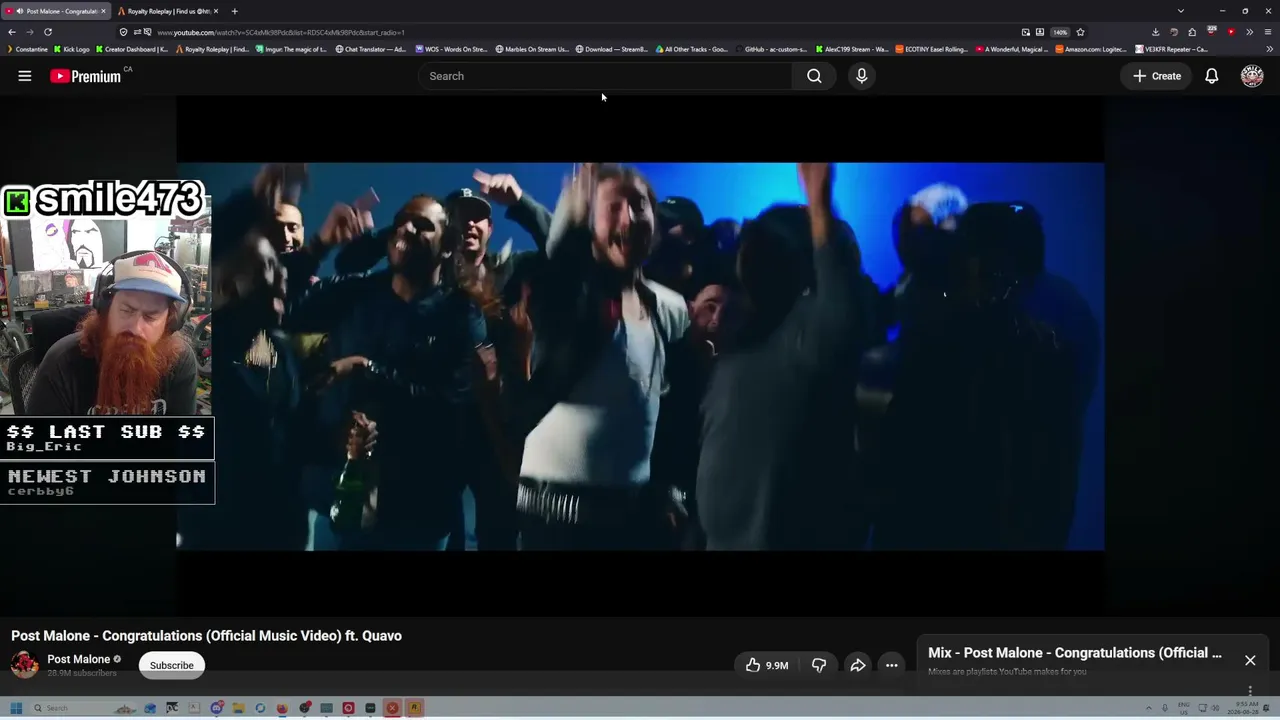Image resolution: width=1280 pixels, height=720 pixels.
Task: Open the Marbles On Stream bookmark
Action: point(532,49)
